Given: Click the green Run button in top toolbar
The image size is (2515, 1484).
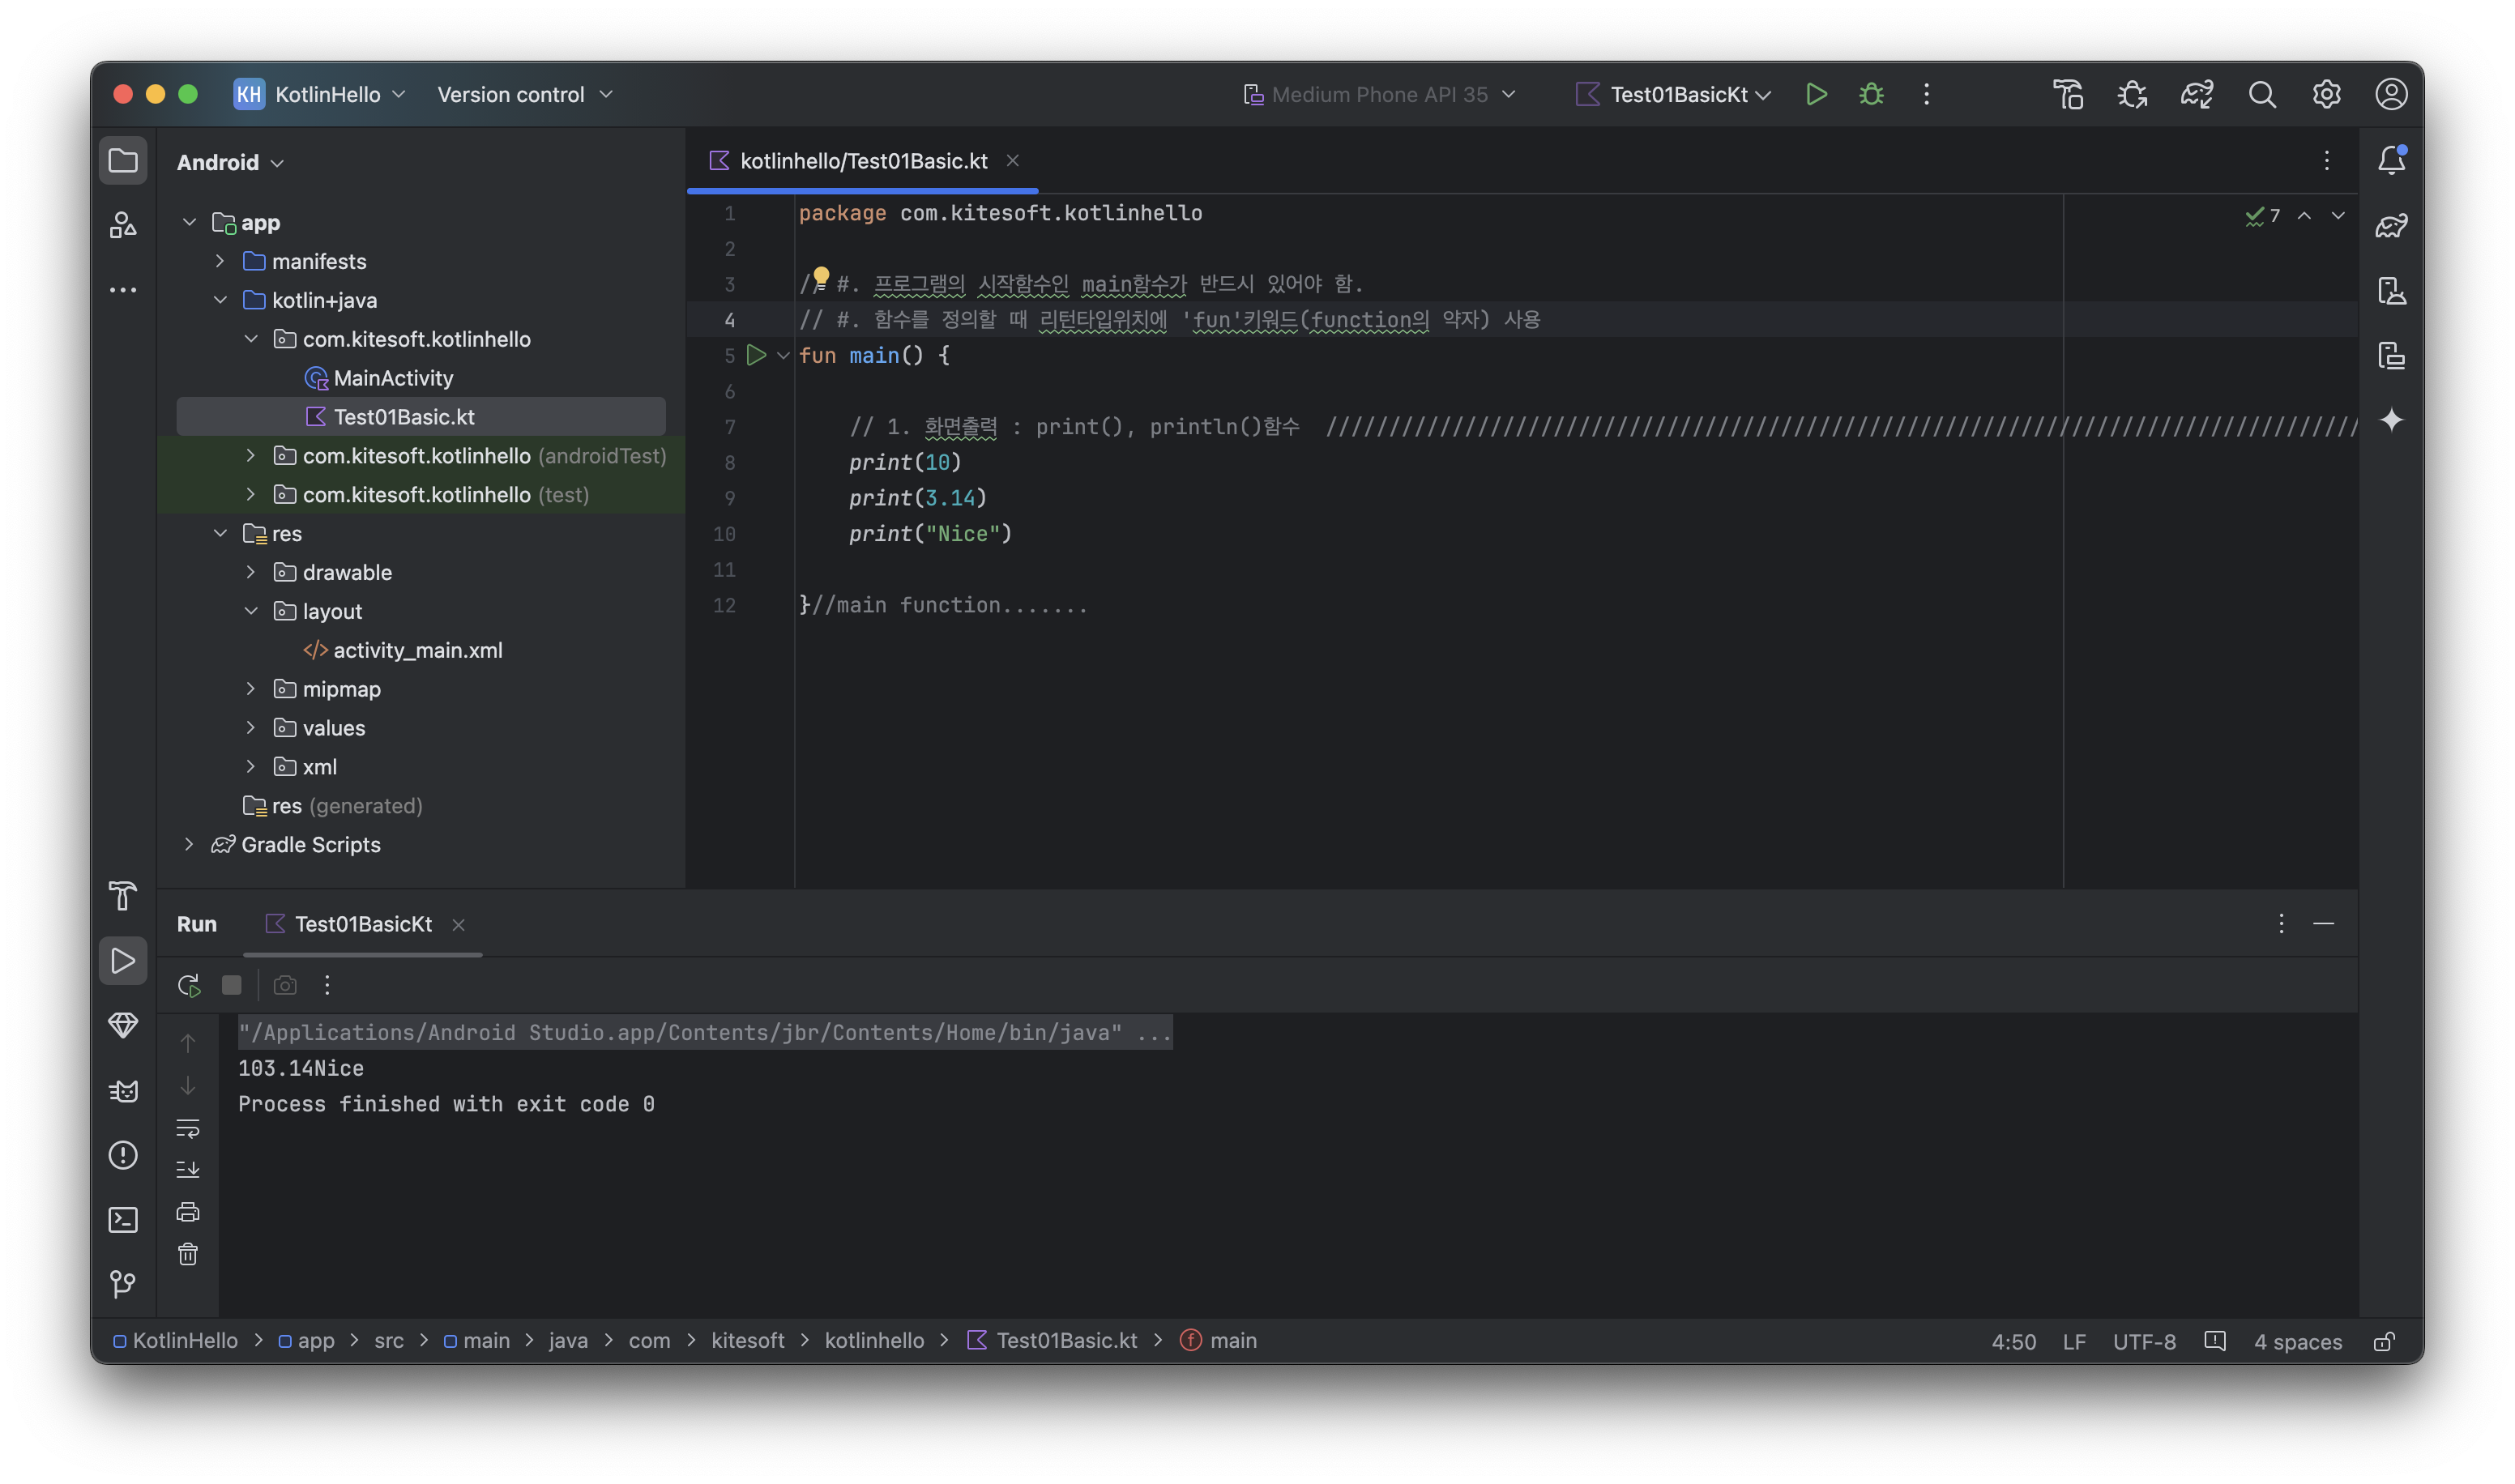Looking at the screenshot, I should 1816,94.
